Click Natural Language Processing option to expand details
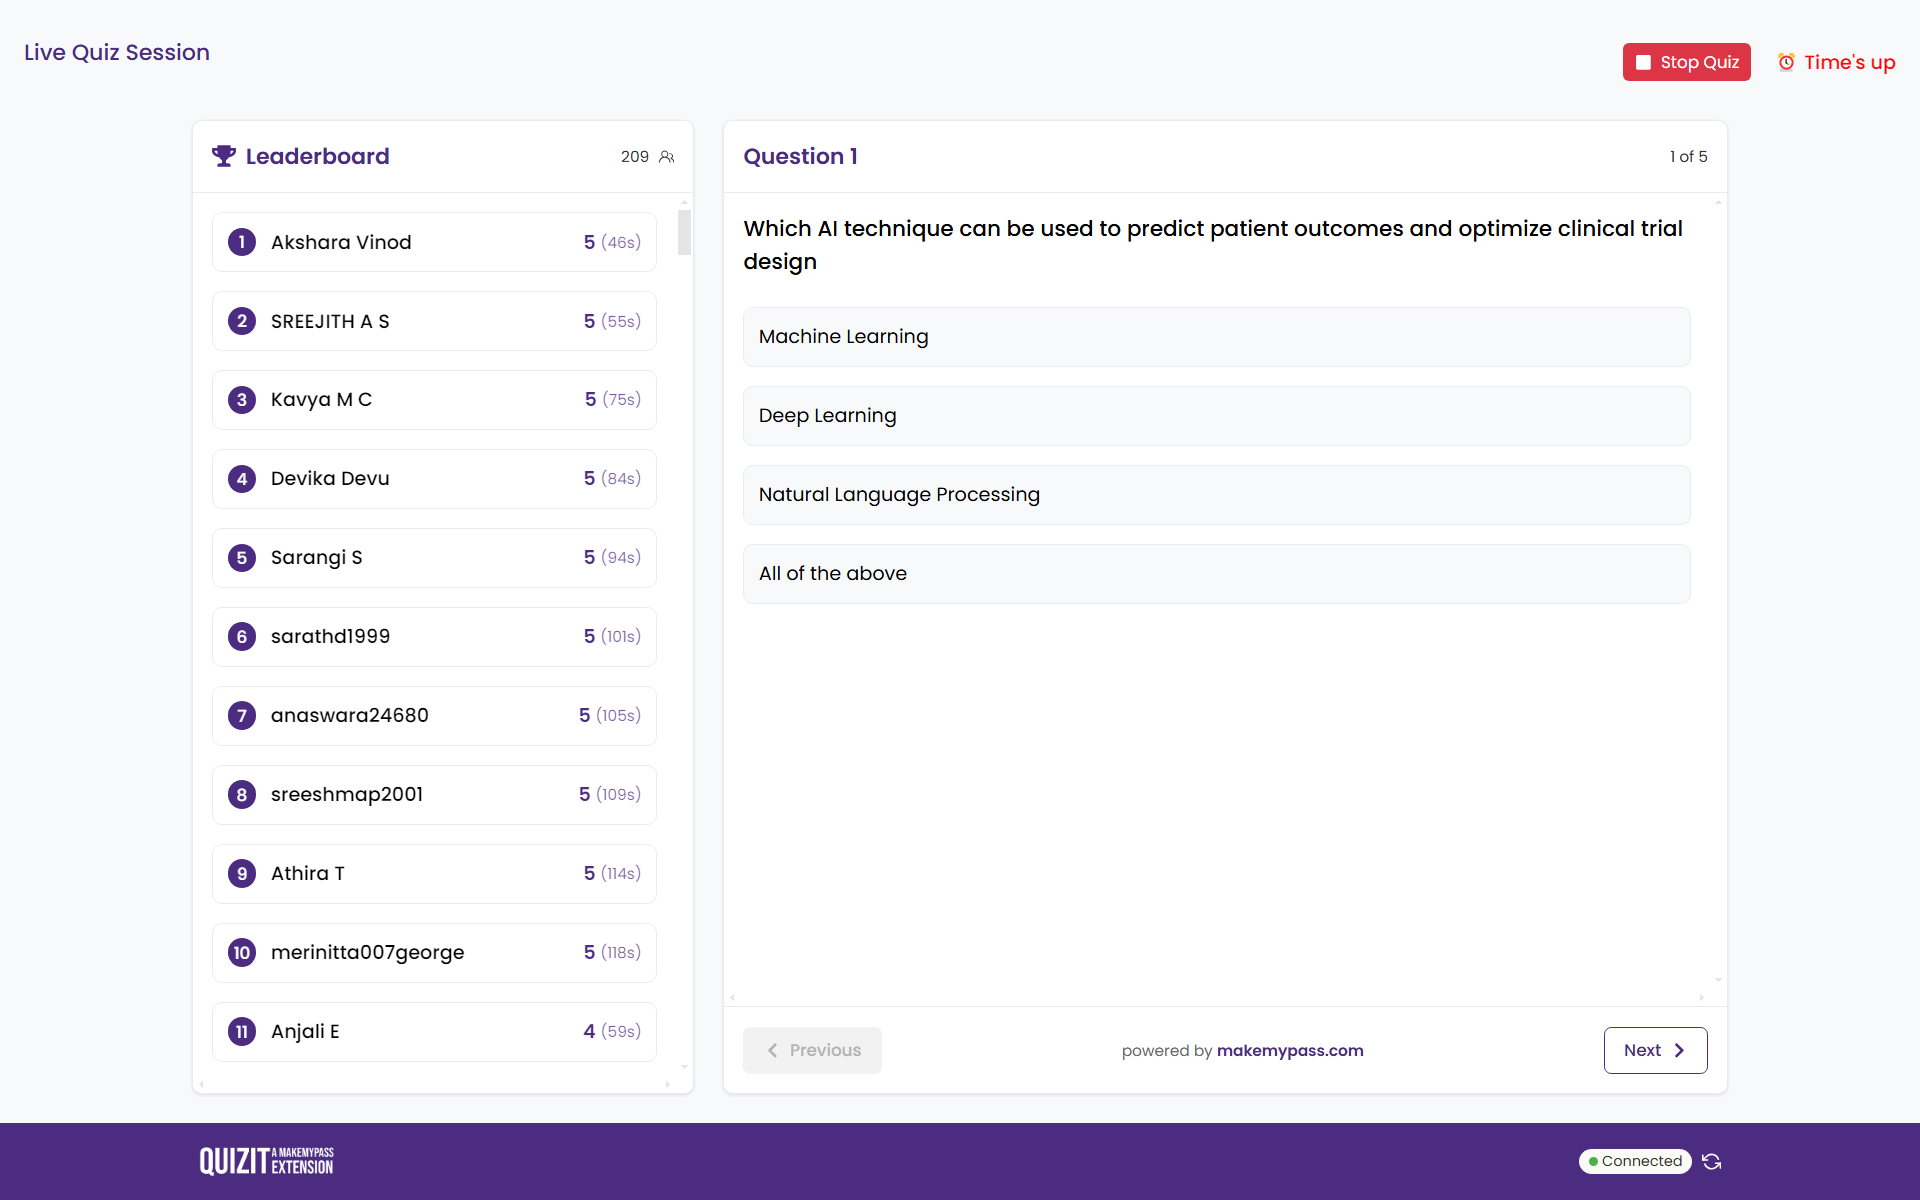The width and height of the screenshot is (1920, 1200). 1216,494
